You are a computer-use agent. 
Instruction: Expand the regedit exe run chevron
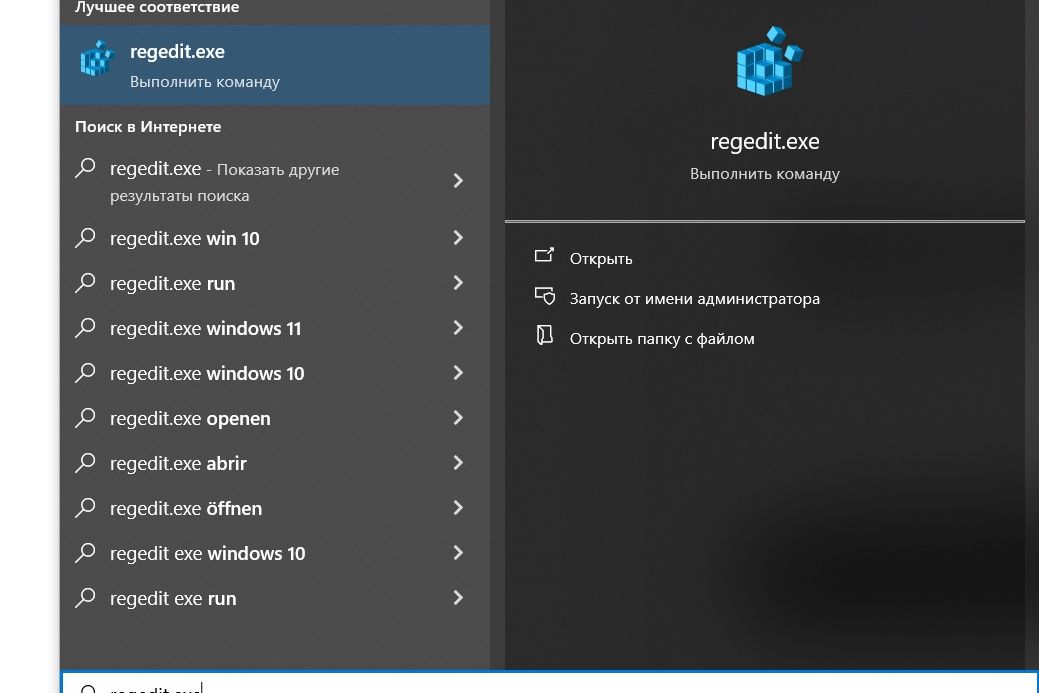coord(458,598)
